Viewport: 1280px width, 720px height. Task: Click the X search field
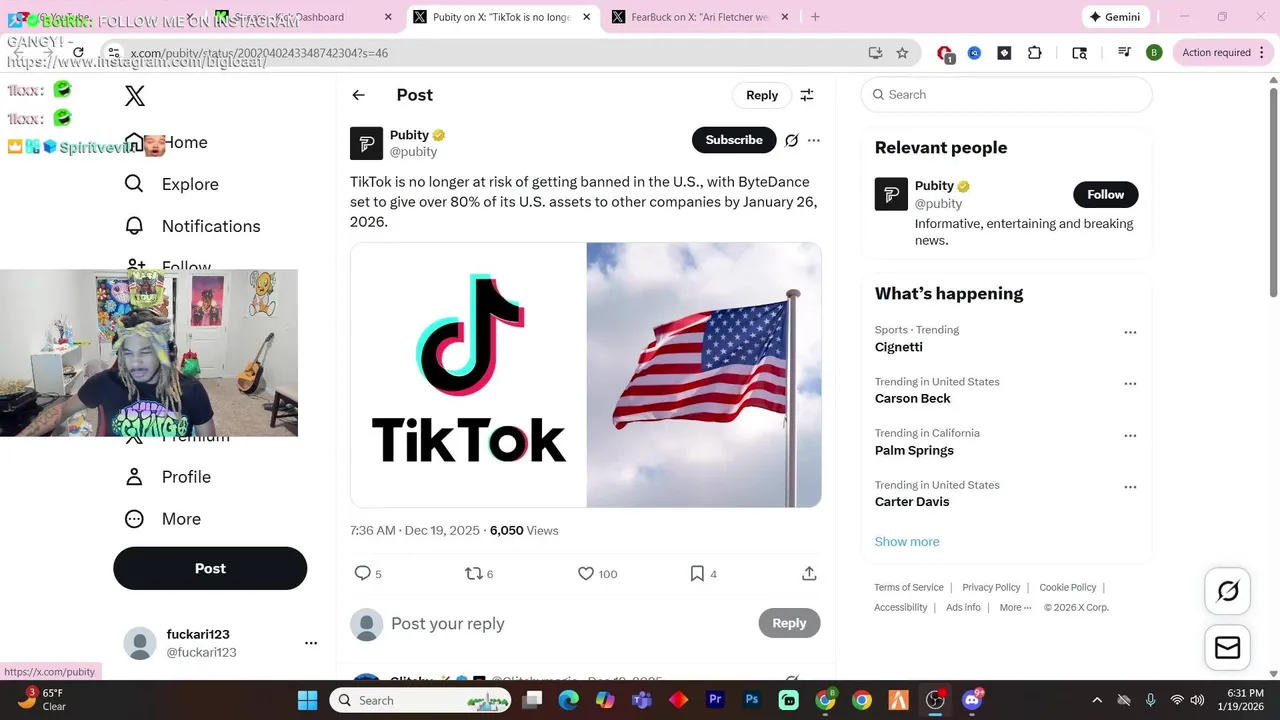[x=1006, y=95]
